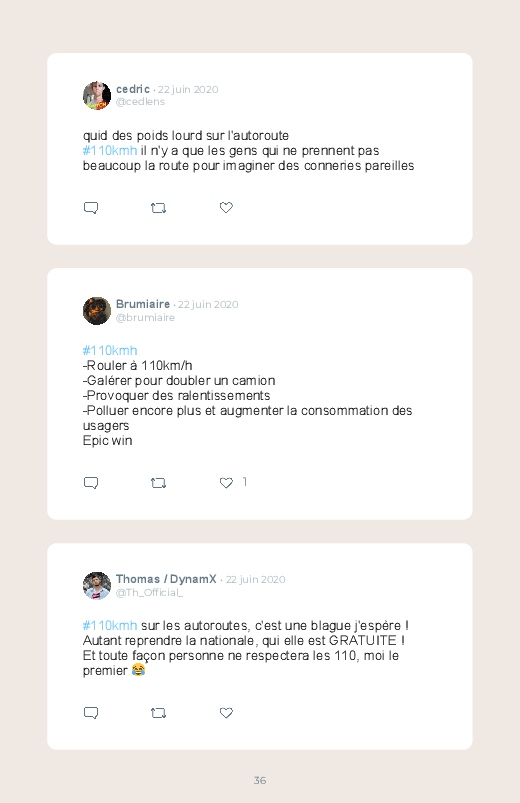Viewport: 520px width, 803px height.
Task: Reply to cedric's tweet about poids lourd
Action: point(91,208)
